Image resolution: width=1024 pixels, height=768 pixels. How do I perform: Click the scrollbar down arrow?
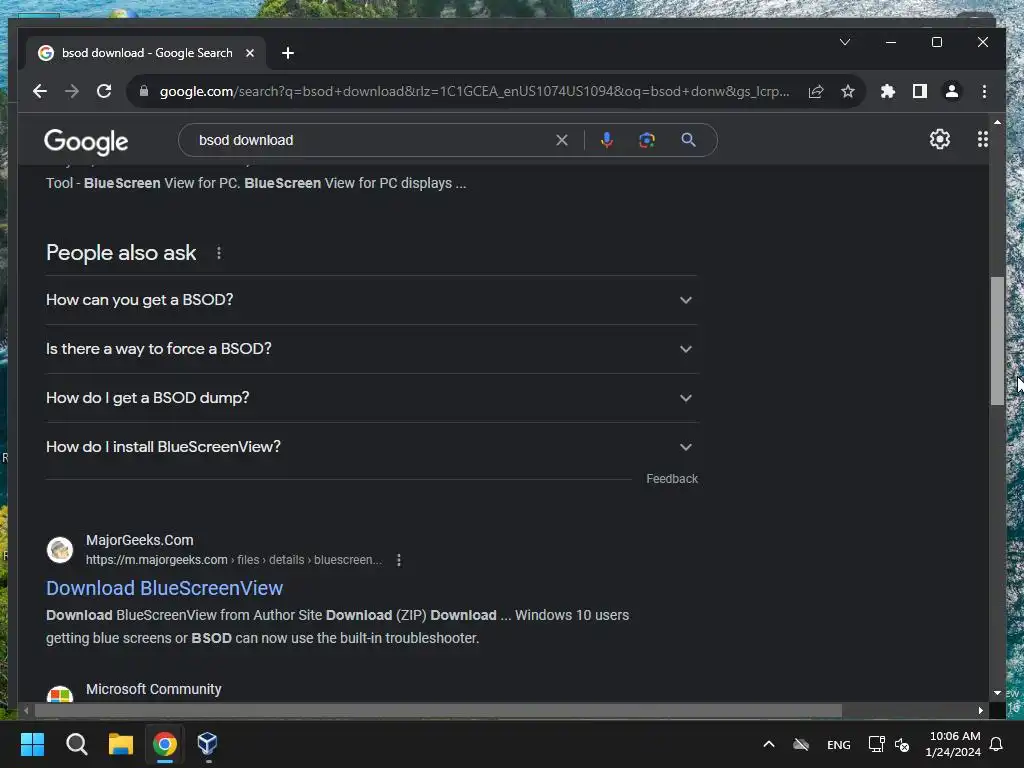click(x=997, y=693)
